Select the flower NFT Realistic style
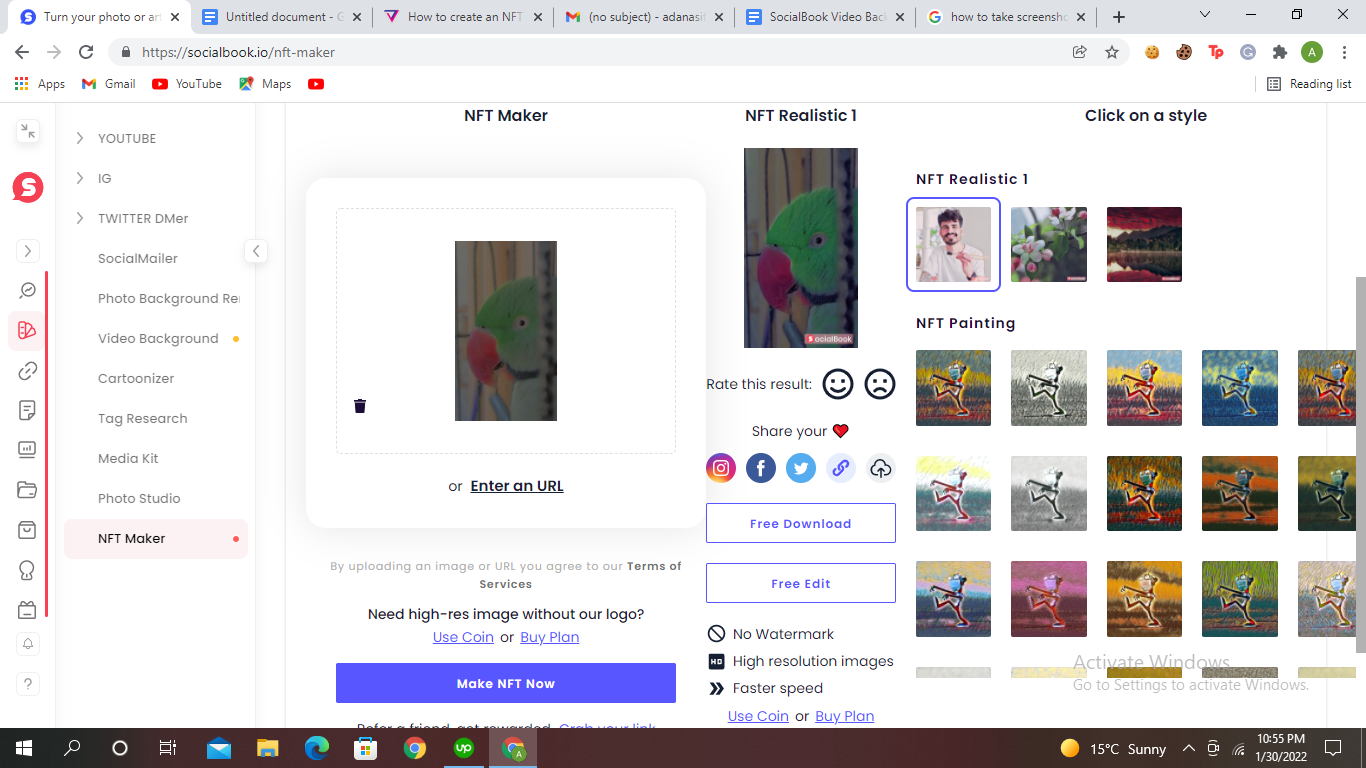This screenshot has width=1366, height=768. click(x=1049, y=245)
